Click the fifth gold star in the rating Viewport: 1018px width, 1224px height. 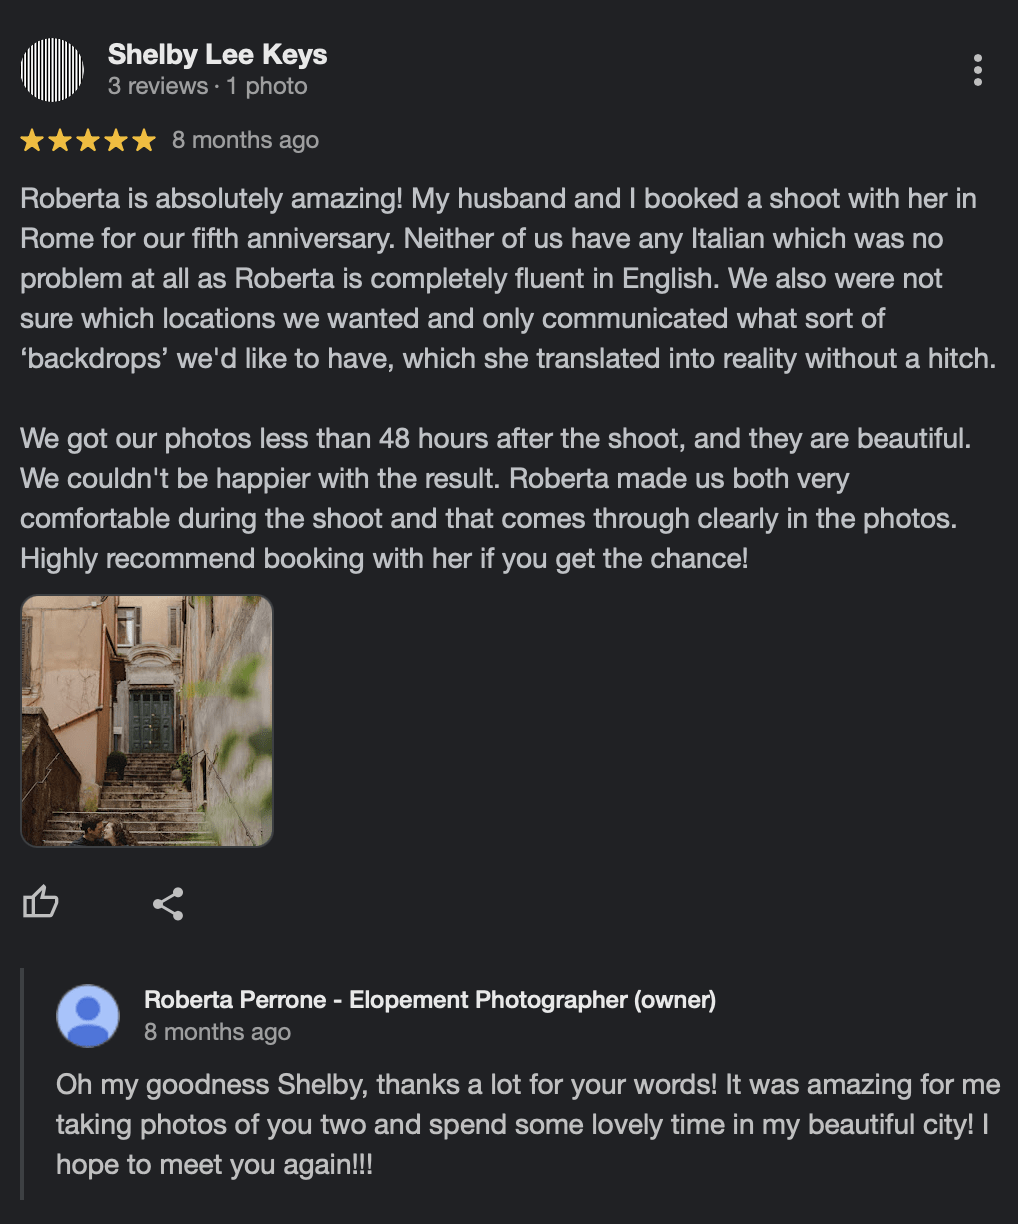coord(144,141)
